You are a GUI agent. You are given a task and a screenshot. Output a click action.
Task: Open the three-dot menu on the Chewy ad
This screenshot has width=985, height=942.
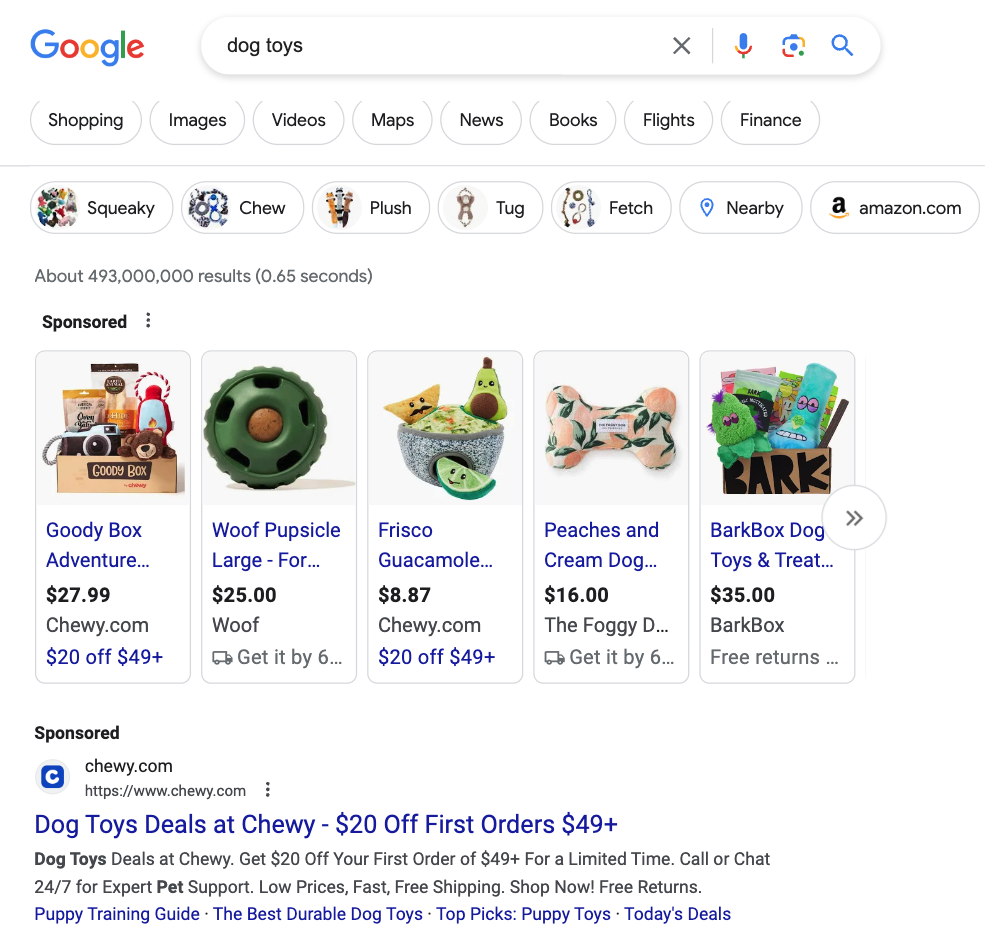267,789
